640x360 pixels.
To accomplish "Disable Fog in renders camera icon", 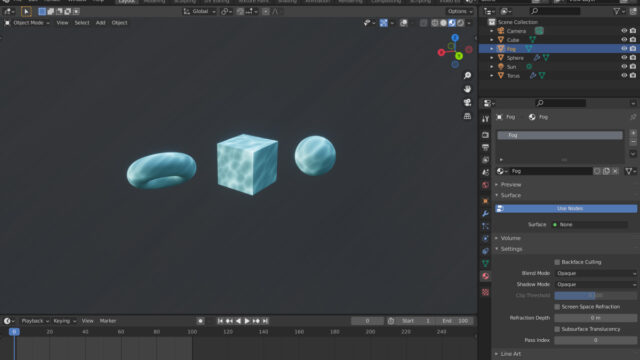I will (633, 49).
